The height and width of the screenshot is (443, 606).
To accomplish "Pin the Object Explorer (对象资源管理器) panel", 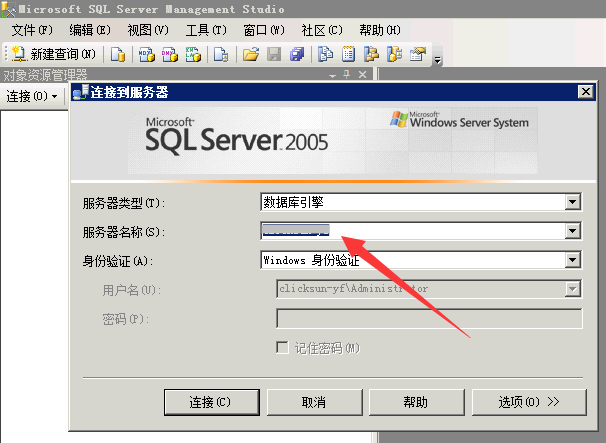I will 347,75.
